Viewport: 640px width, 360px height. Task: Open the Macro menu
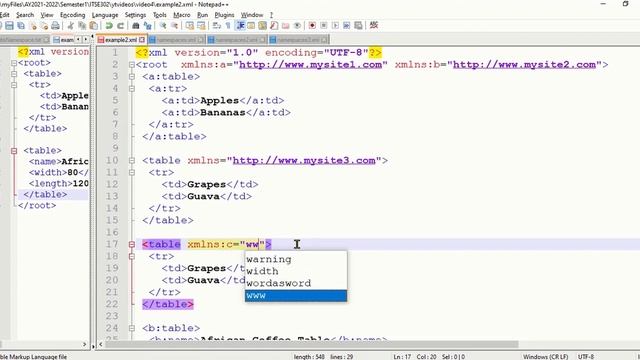(182, 15)
